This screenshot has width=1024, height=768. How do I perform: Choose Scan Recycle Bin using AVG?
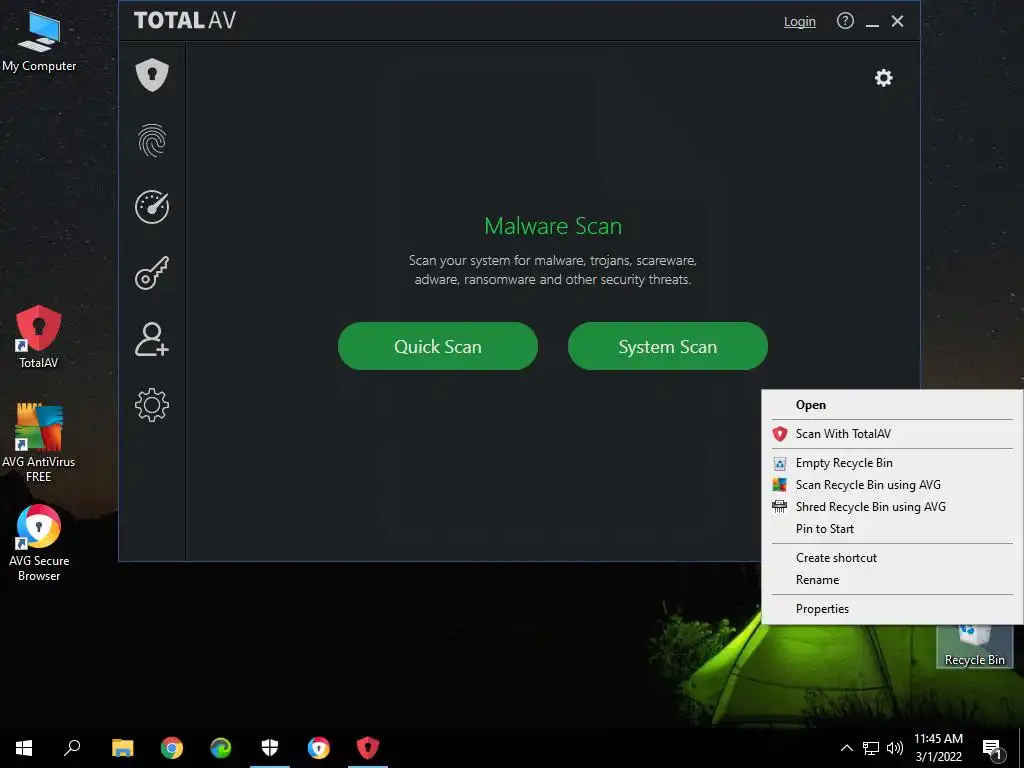coord(892,485)
